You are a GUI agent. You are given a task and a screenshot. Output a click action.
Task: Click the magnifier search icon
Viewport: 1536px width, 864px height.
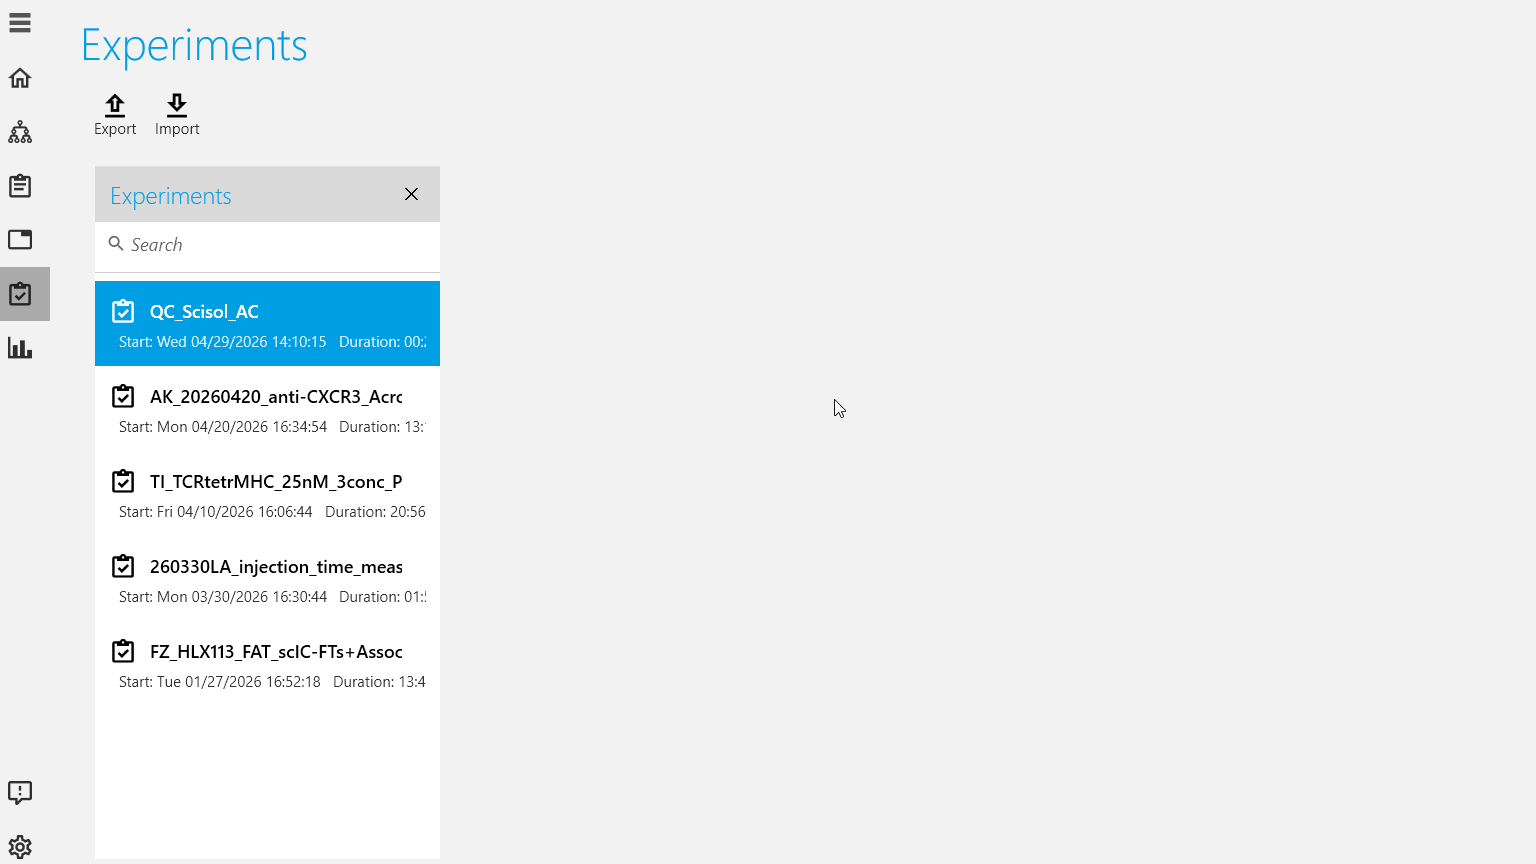point(116,244)
